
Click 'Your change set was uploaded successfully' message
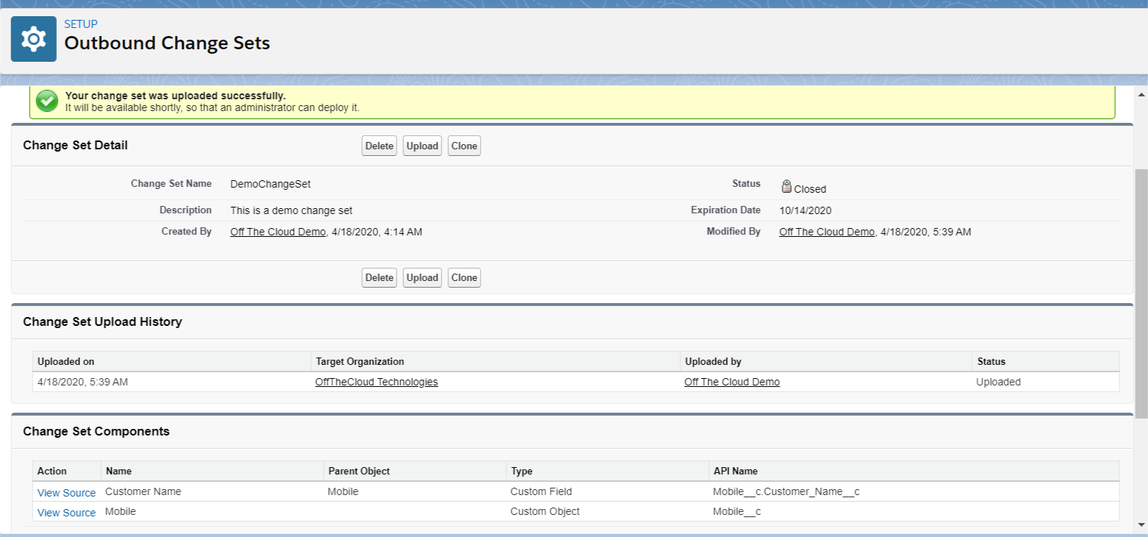(x=176, y=95)
